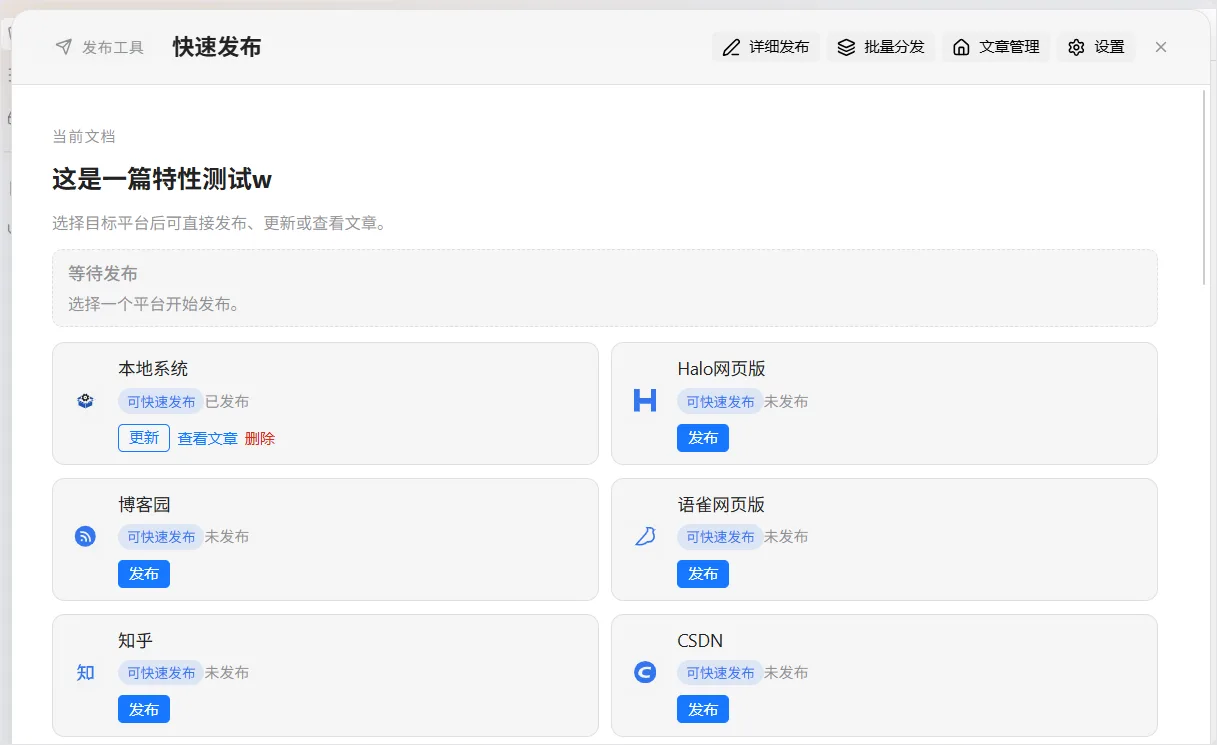Click the 本地系统 card title
Screen dimensions: 1217x745
click(153, 369)
